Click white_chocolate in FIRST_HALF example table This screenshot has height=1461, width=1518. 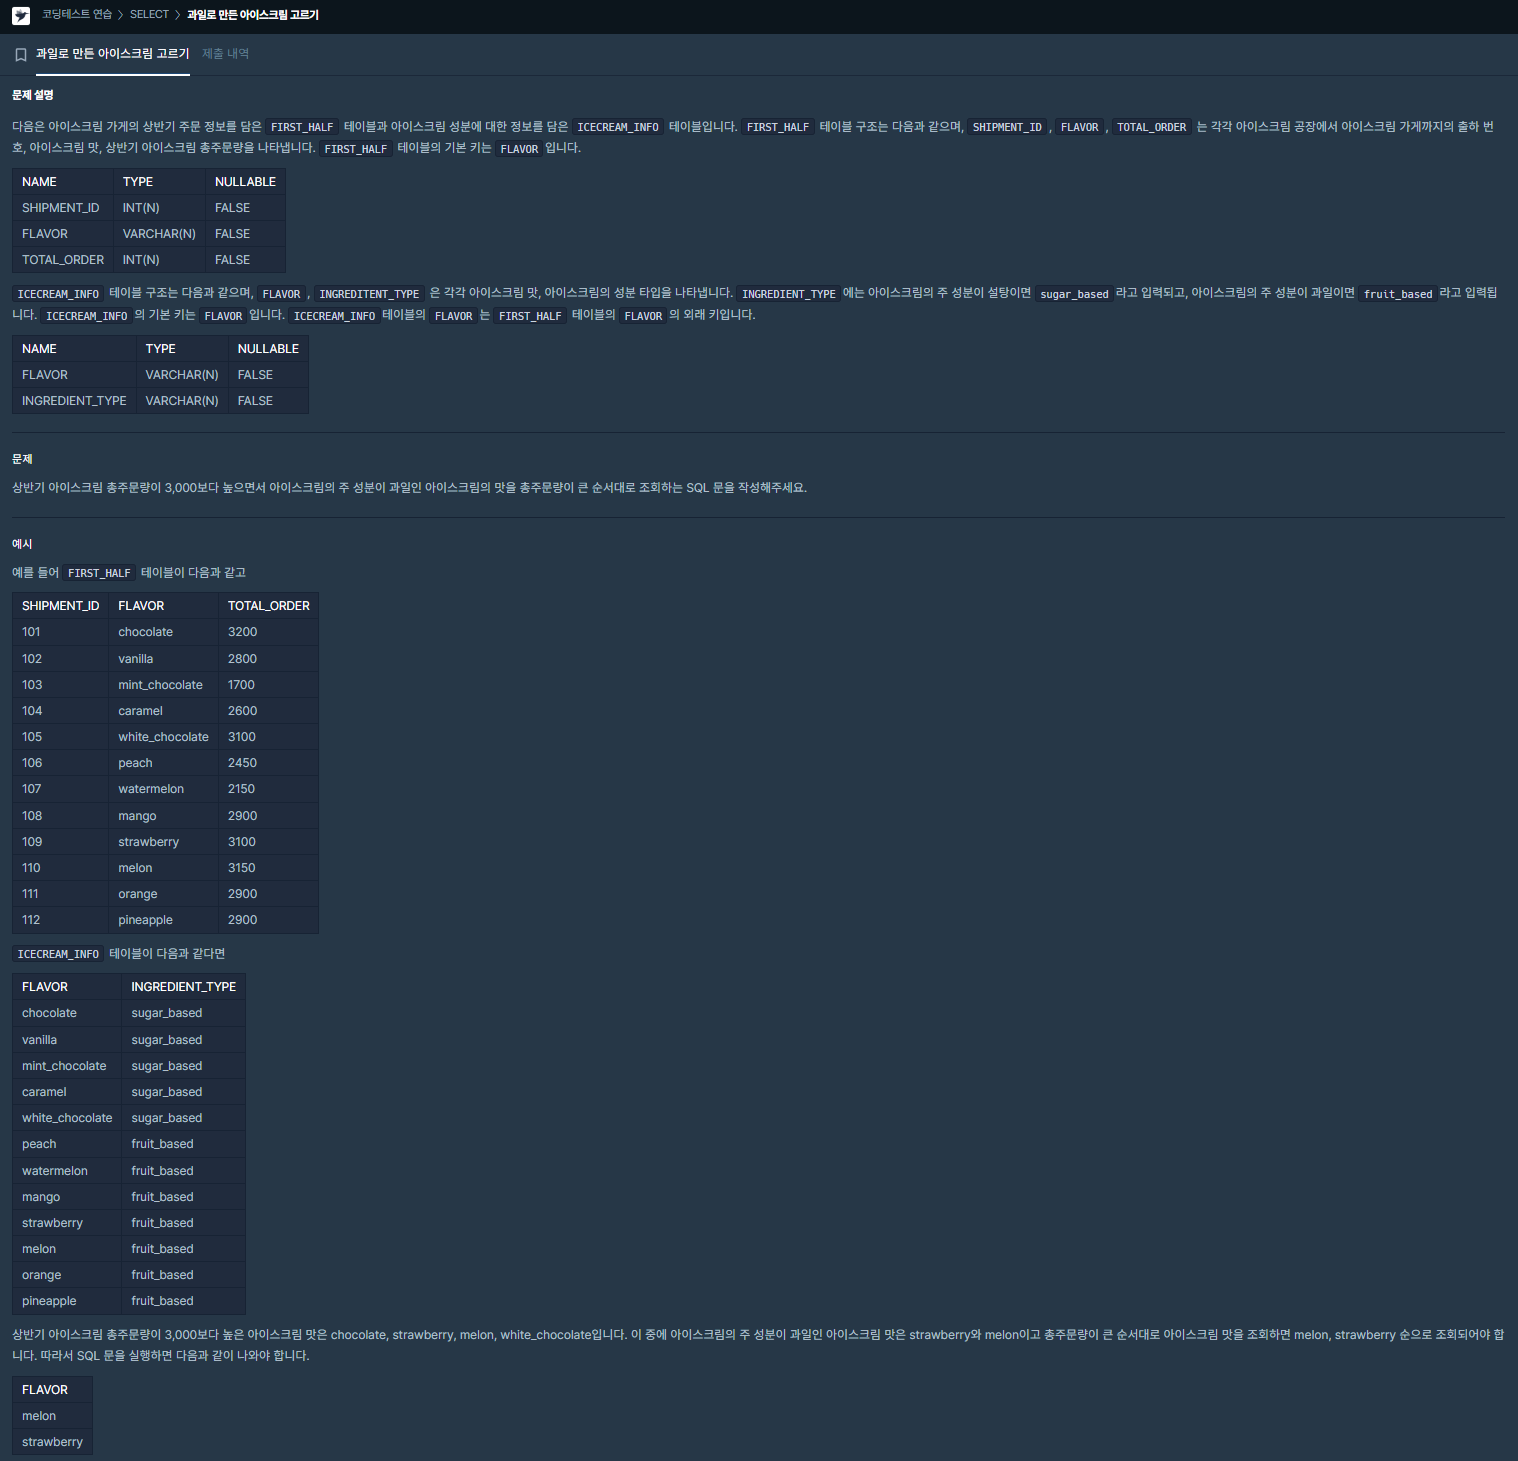tap(164, 737)
